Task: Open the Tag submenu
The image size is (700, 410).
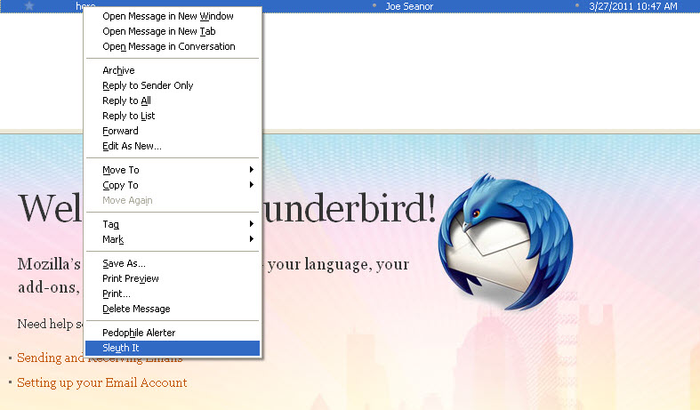Action: [172, 224]
